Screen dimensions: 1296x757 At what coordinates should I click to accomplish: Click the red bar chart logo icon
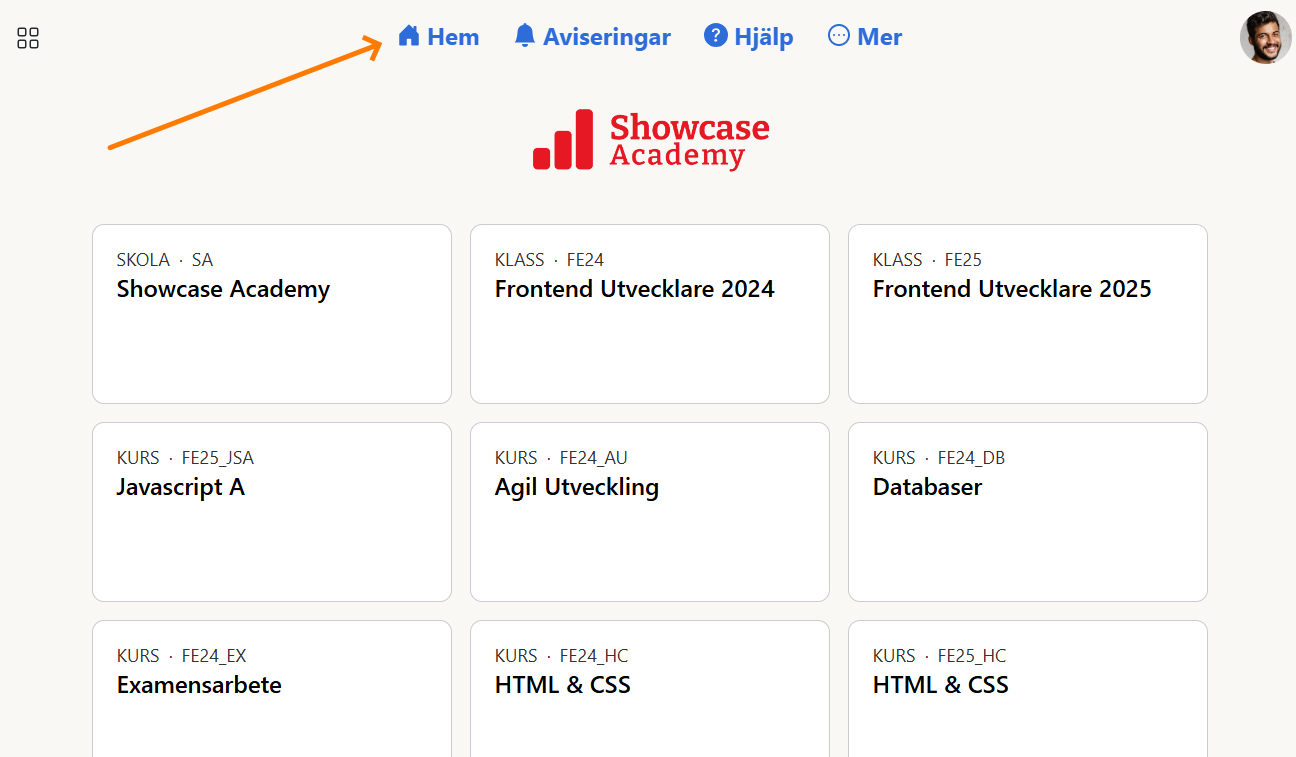(563, 141)
